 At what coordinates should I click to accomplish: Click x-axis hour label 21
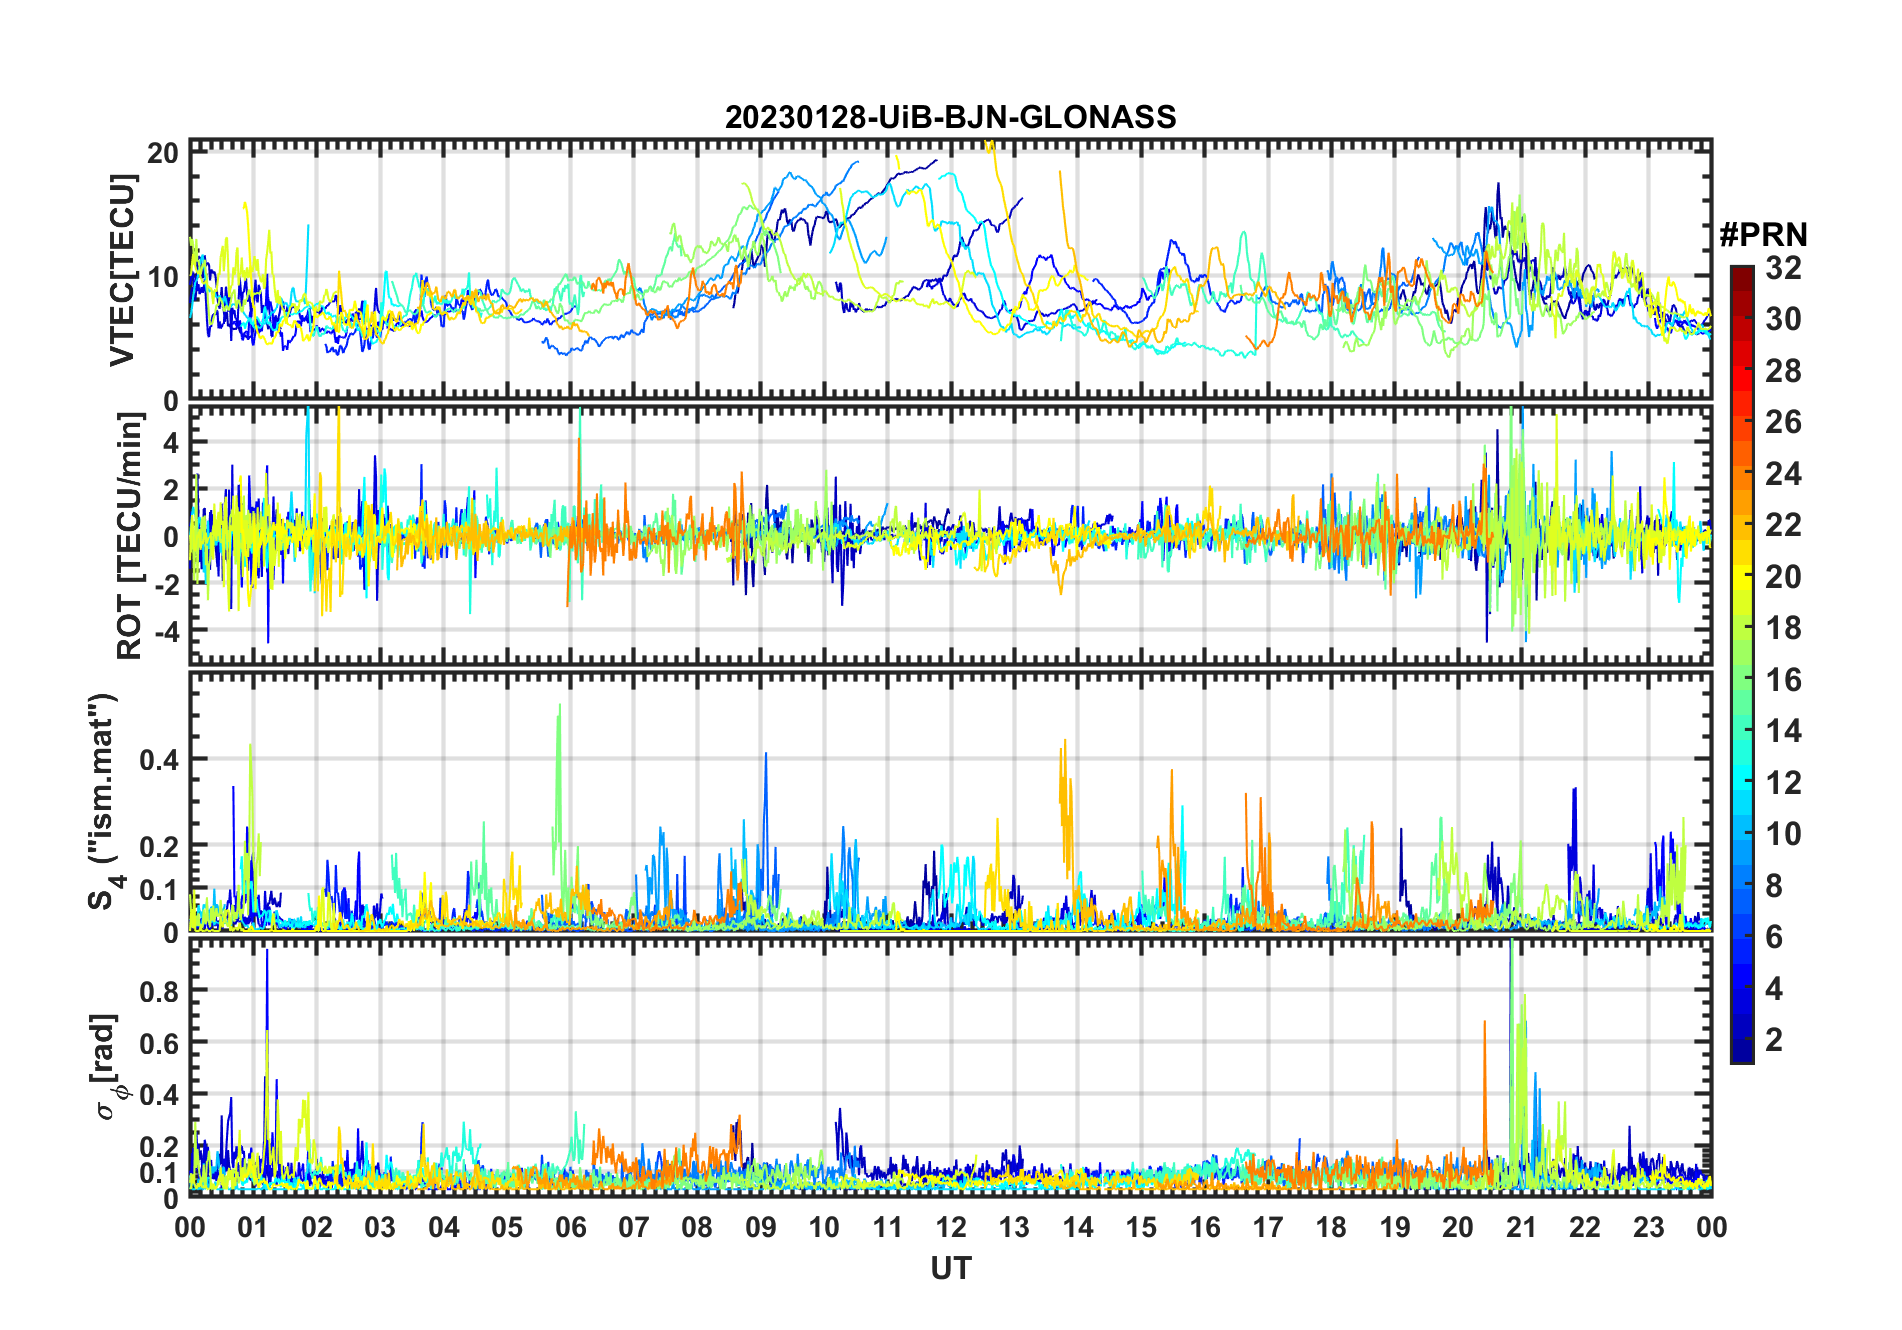[1521, 1227]
